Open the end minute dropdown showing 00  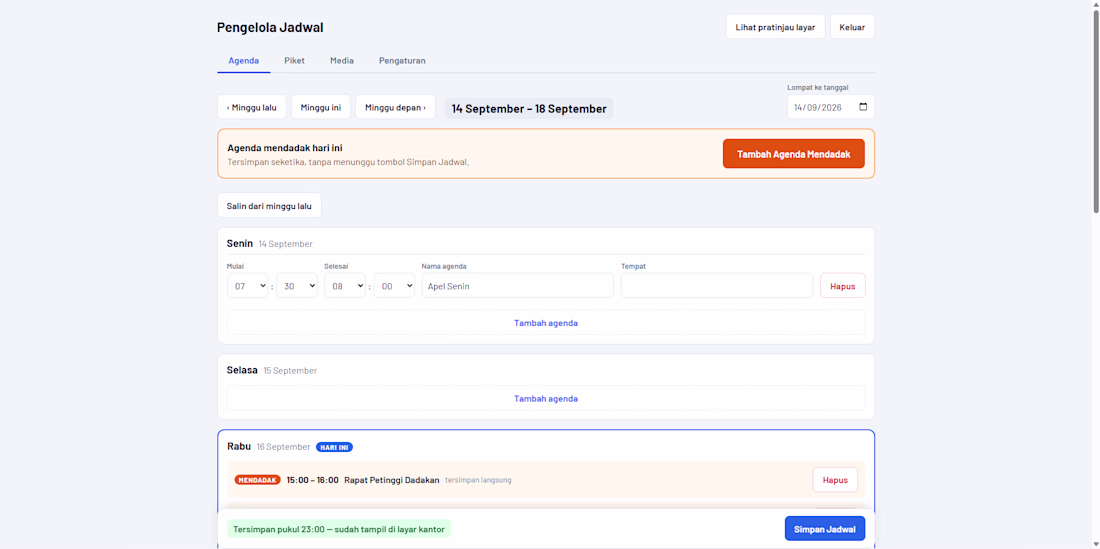[x=394, y=285]
